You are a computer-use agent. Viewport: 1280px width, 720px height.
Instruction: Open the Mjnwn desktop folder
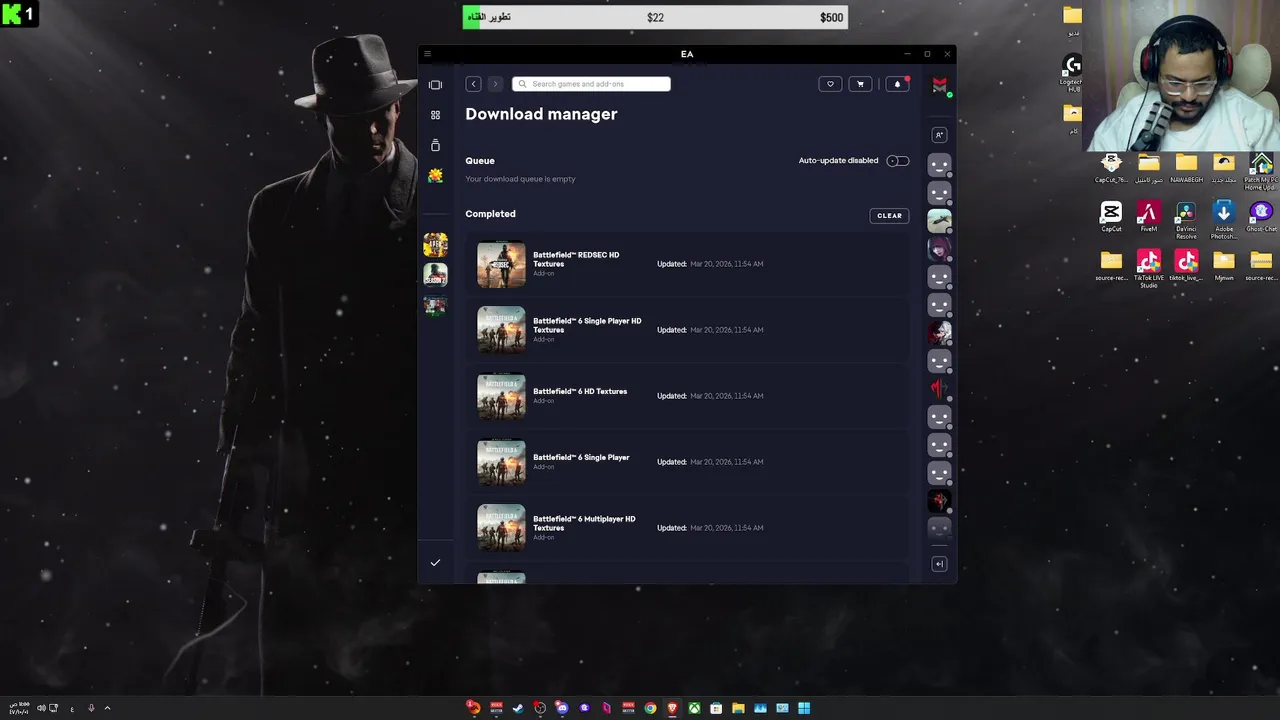1223,265
